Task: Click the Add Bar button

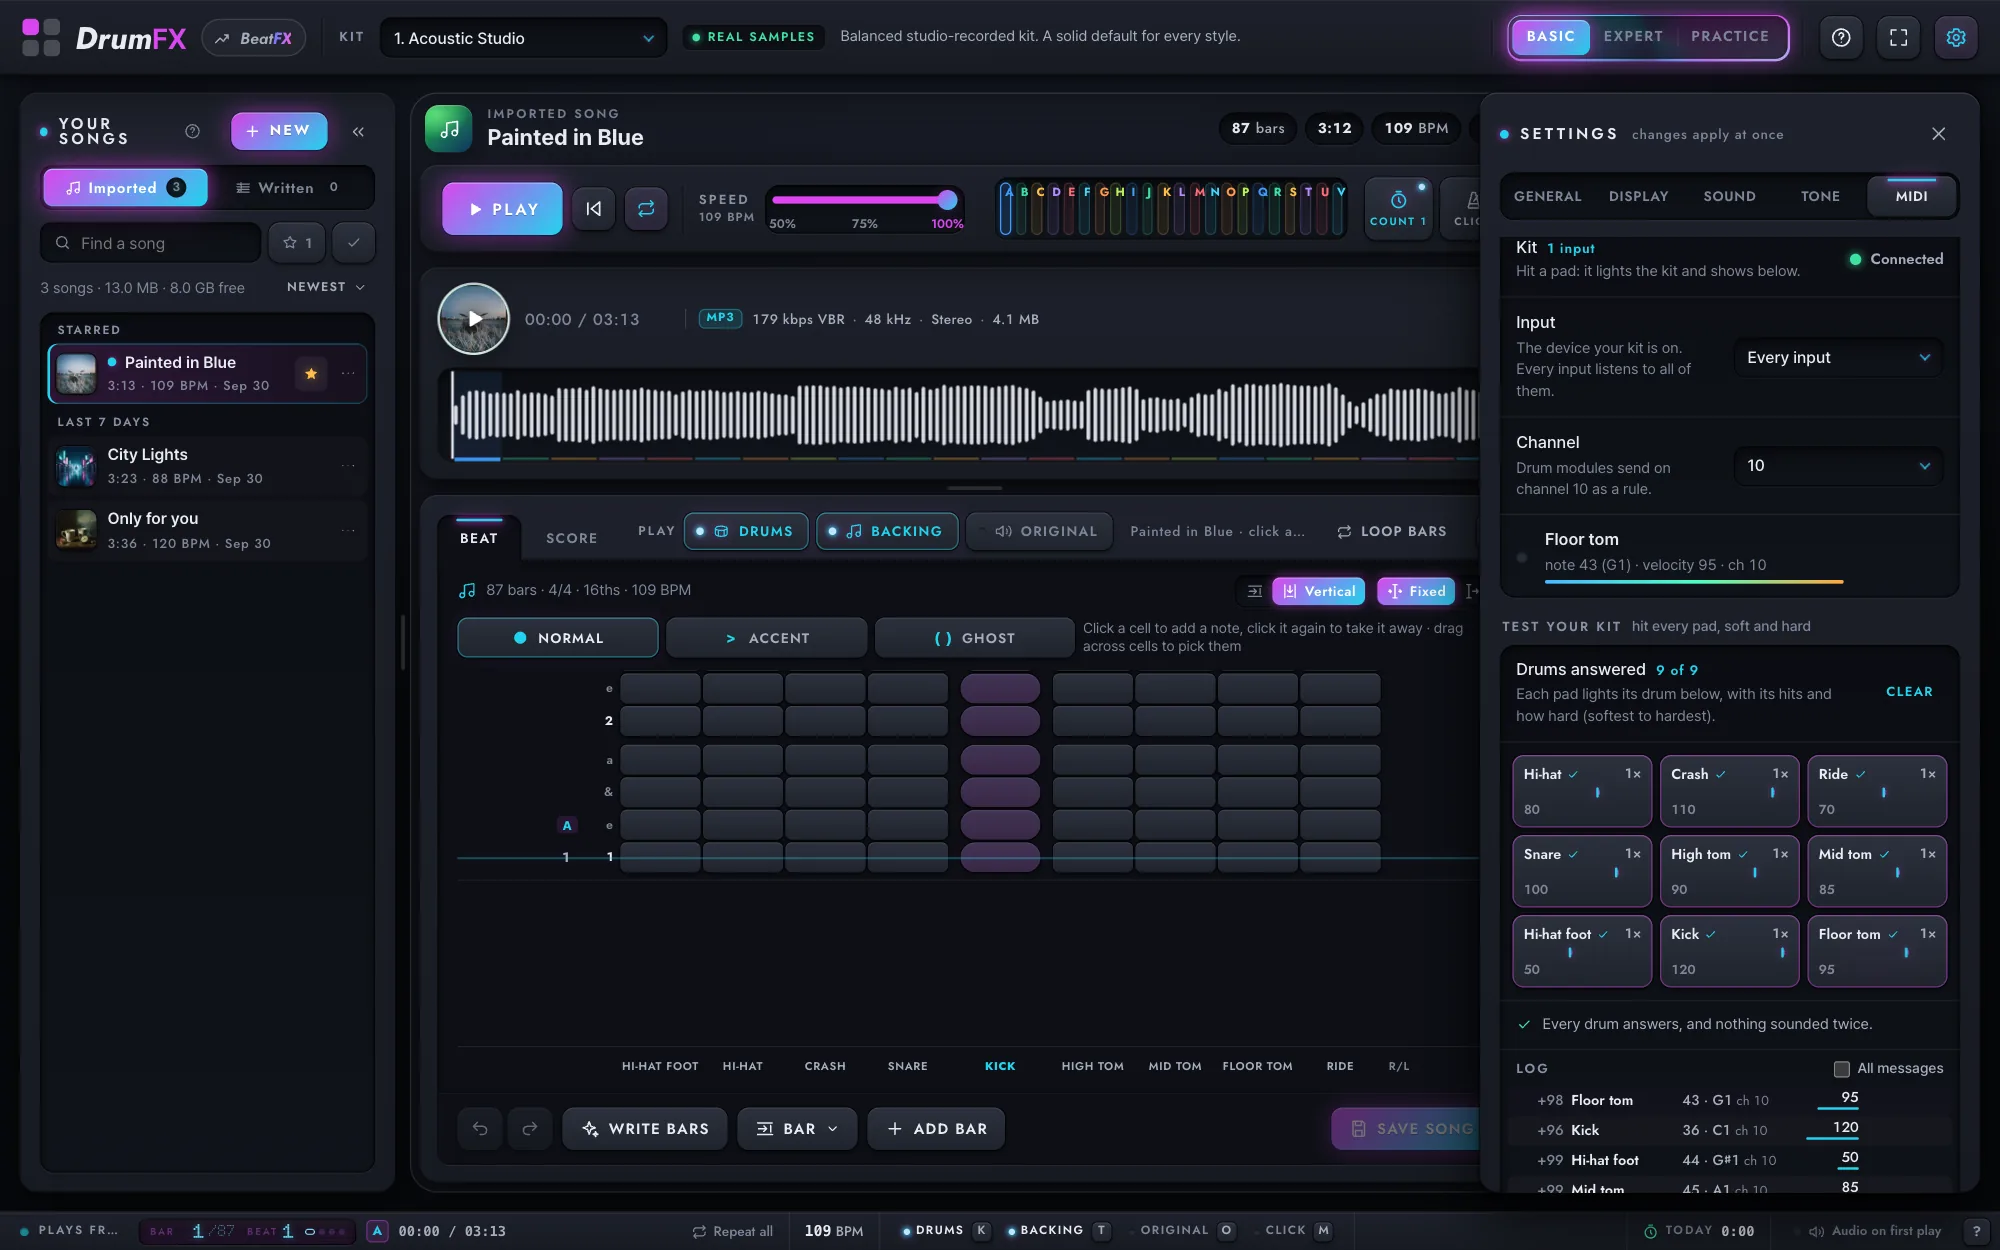Action: point(936,1129)
